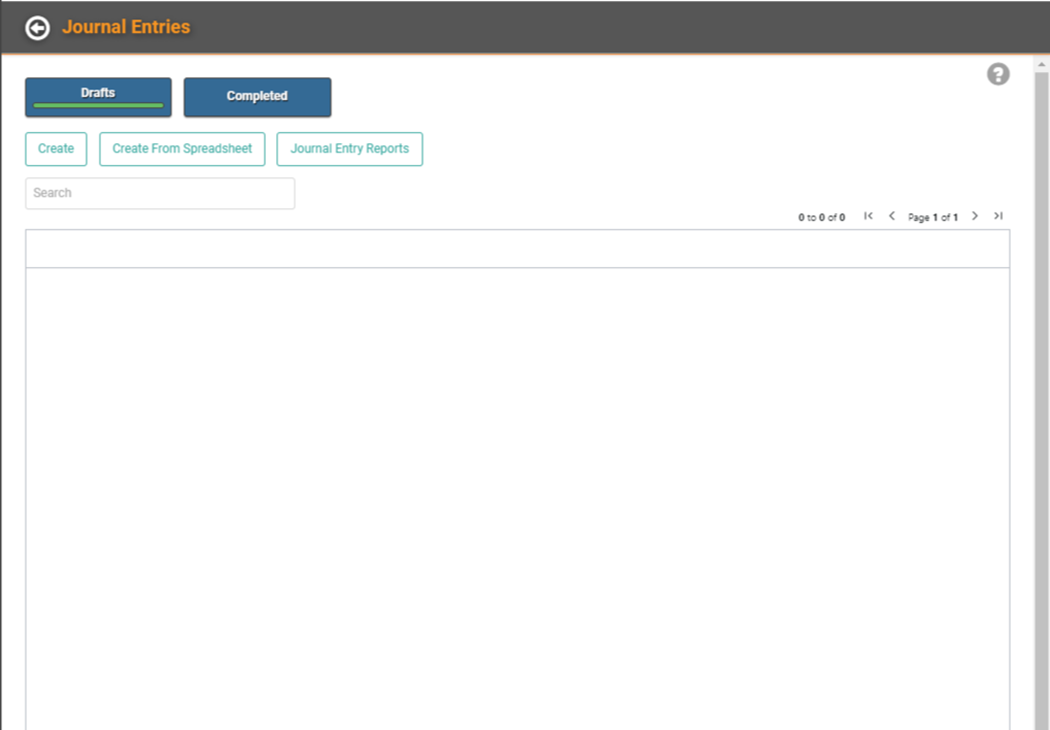Click the Page 1 of 1 indicator
The width and height of the screenshot is (1050, 730).
tap(932, 217)
